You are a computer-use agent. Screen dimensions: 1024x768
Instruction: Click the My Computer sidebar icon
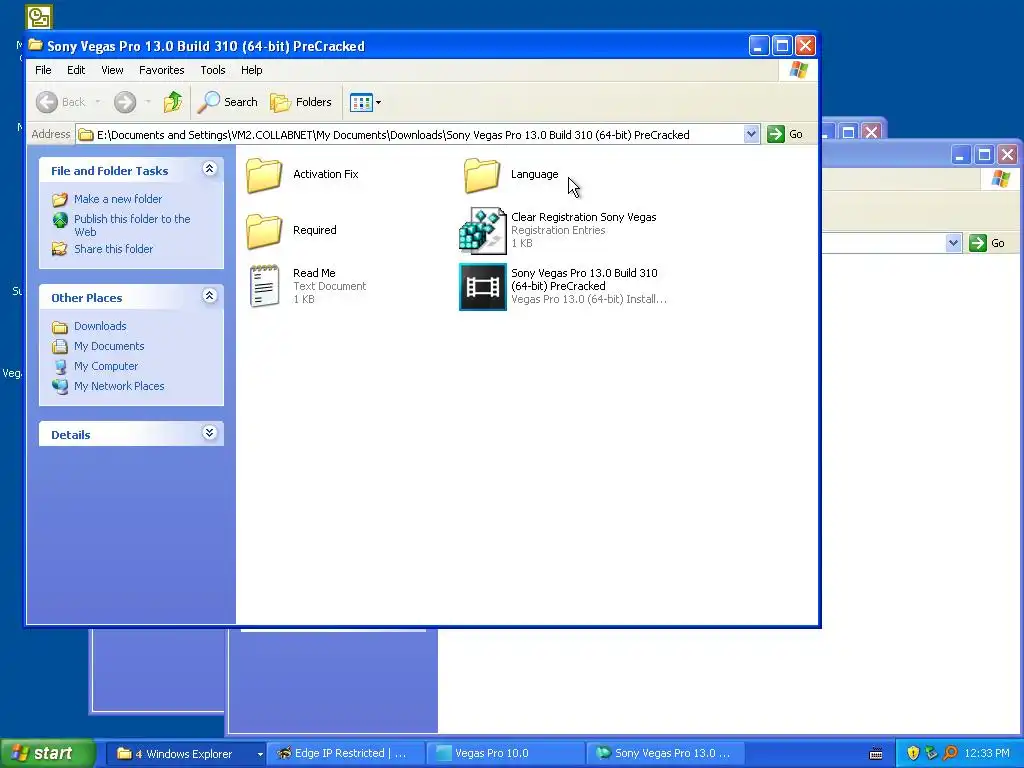60,366
